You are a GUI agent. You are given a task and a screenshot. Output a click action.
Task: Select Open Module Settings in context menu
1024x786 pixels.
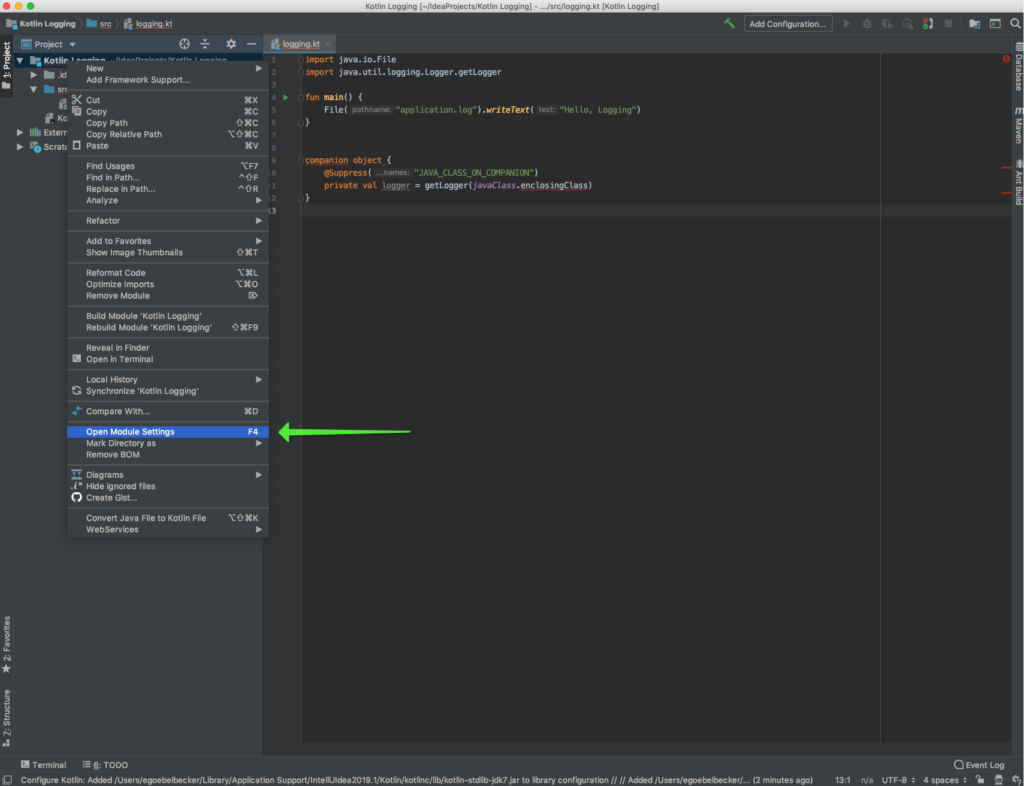[x=130, y=432]
